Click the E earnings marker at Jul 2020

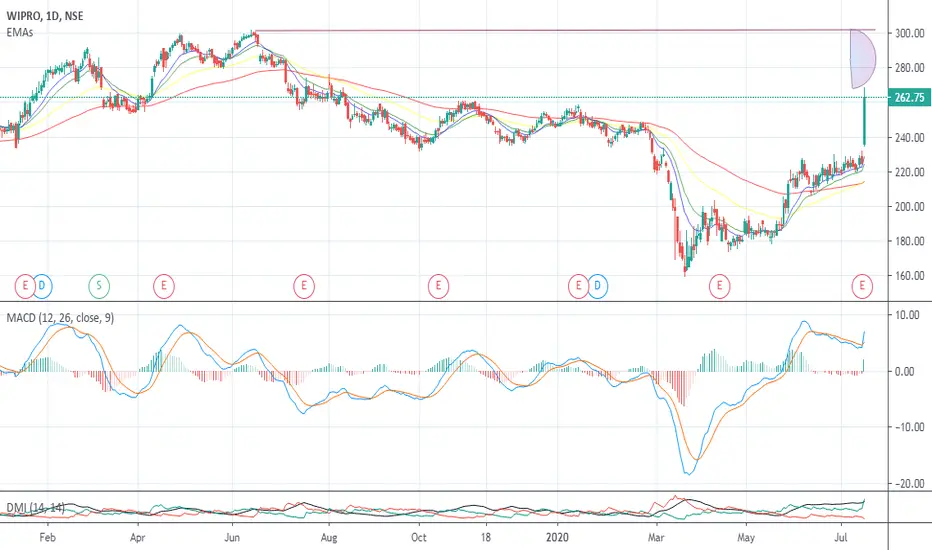(862, 286)
